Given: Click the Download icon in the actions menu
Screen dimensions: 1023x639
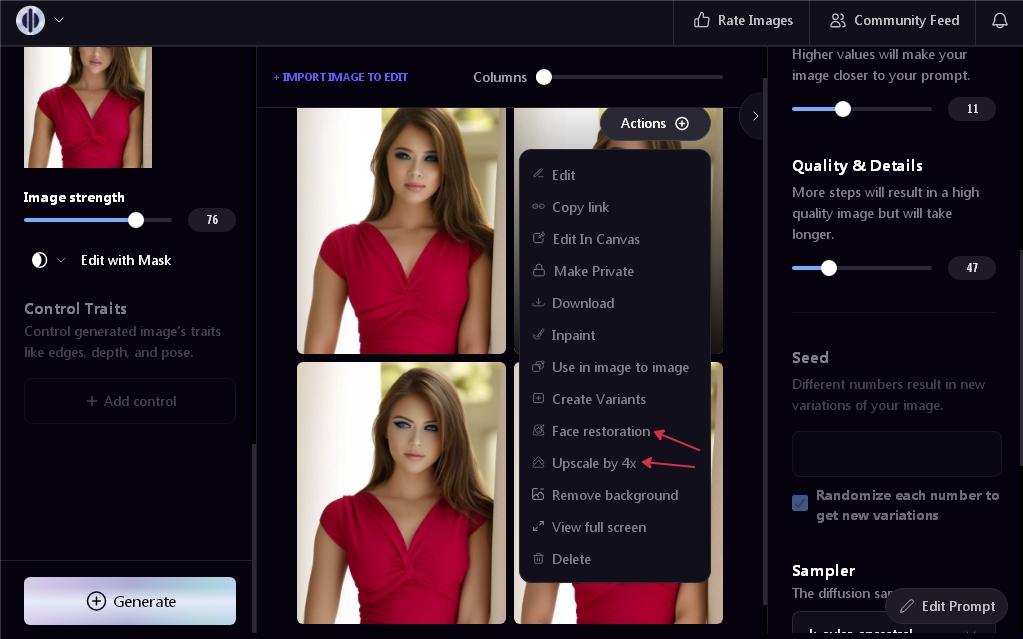Looking at the screenshot, I should (538, 303).
